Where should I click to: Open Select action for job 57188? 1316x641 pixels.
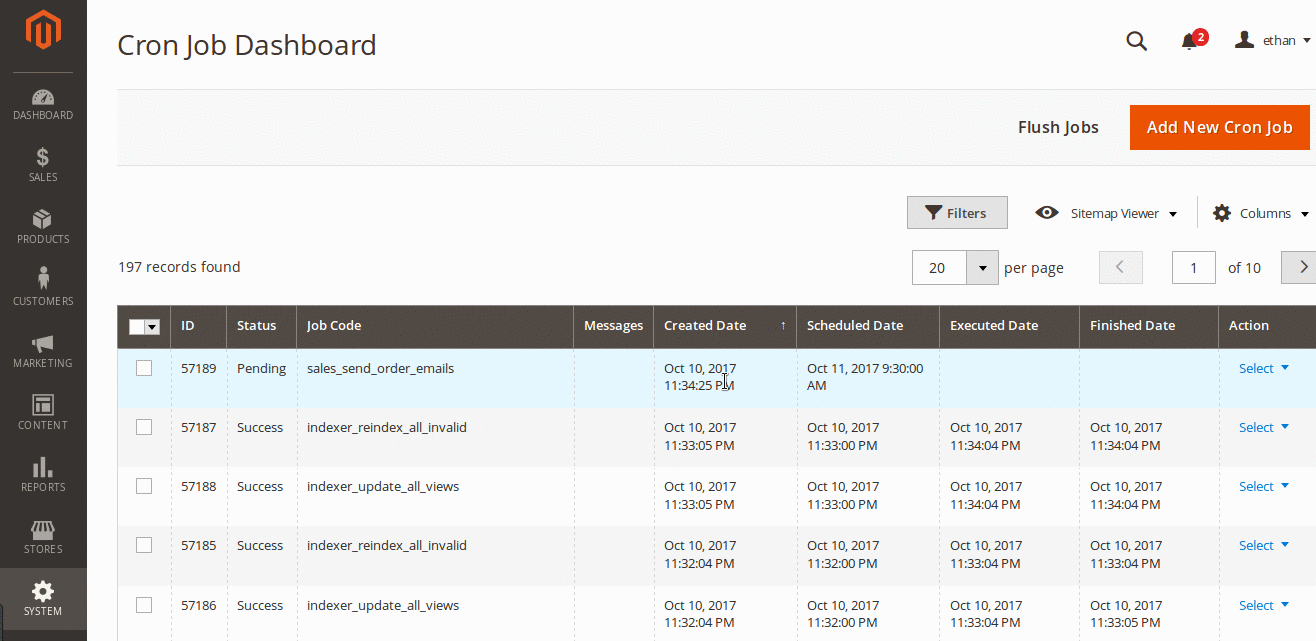click(x=1264, y=486)
